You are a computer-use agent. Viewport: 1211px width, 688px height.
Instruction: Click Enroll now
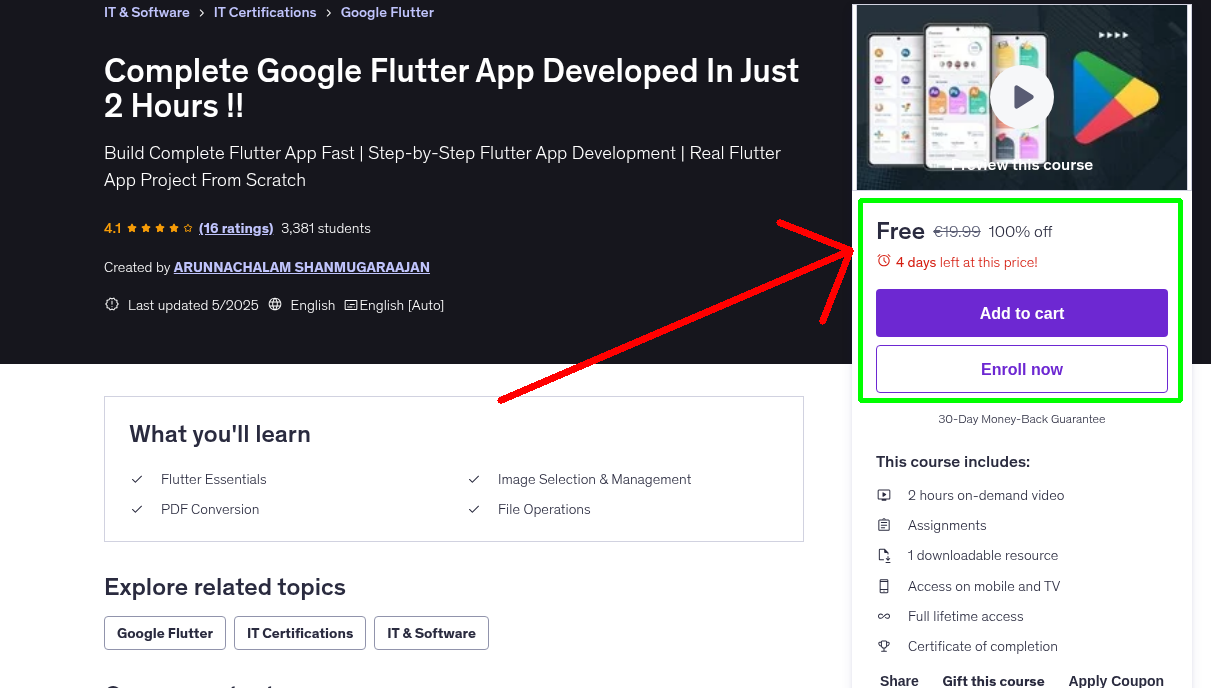[1021, 368]
